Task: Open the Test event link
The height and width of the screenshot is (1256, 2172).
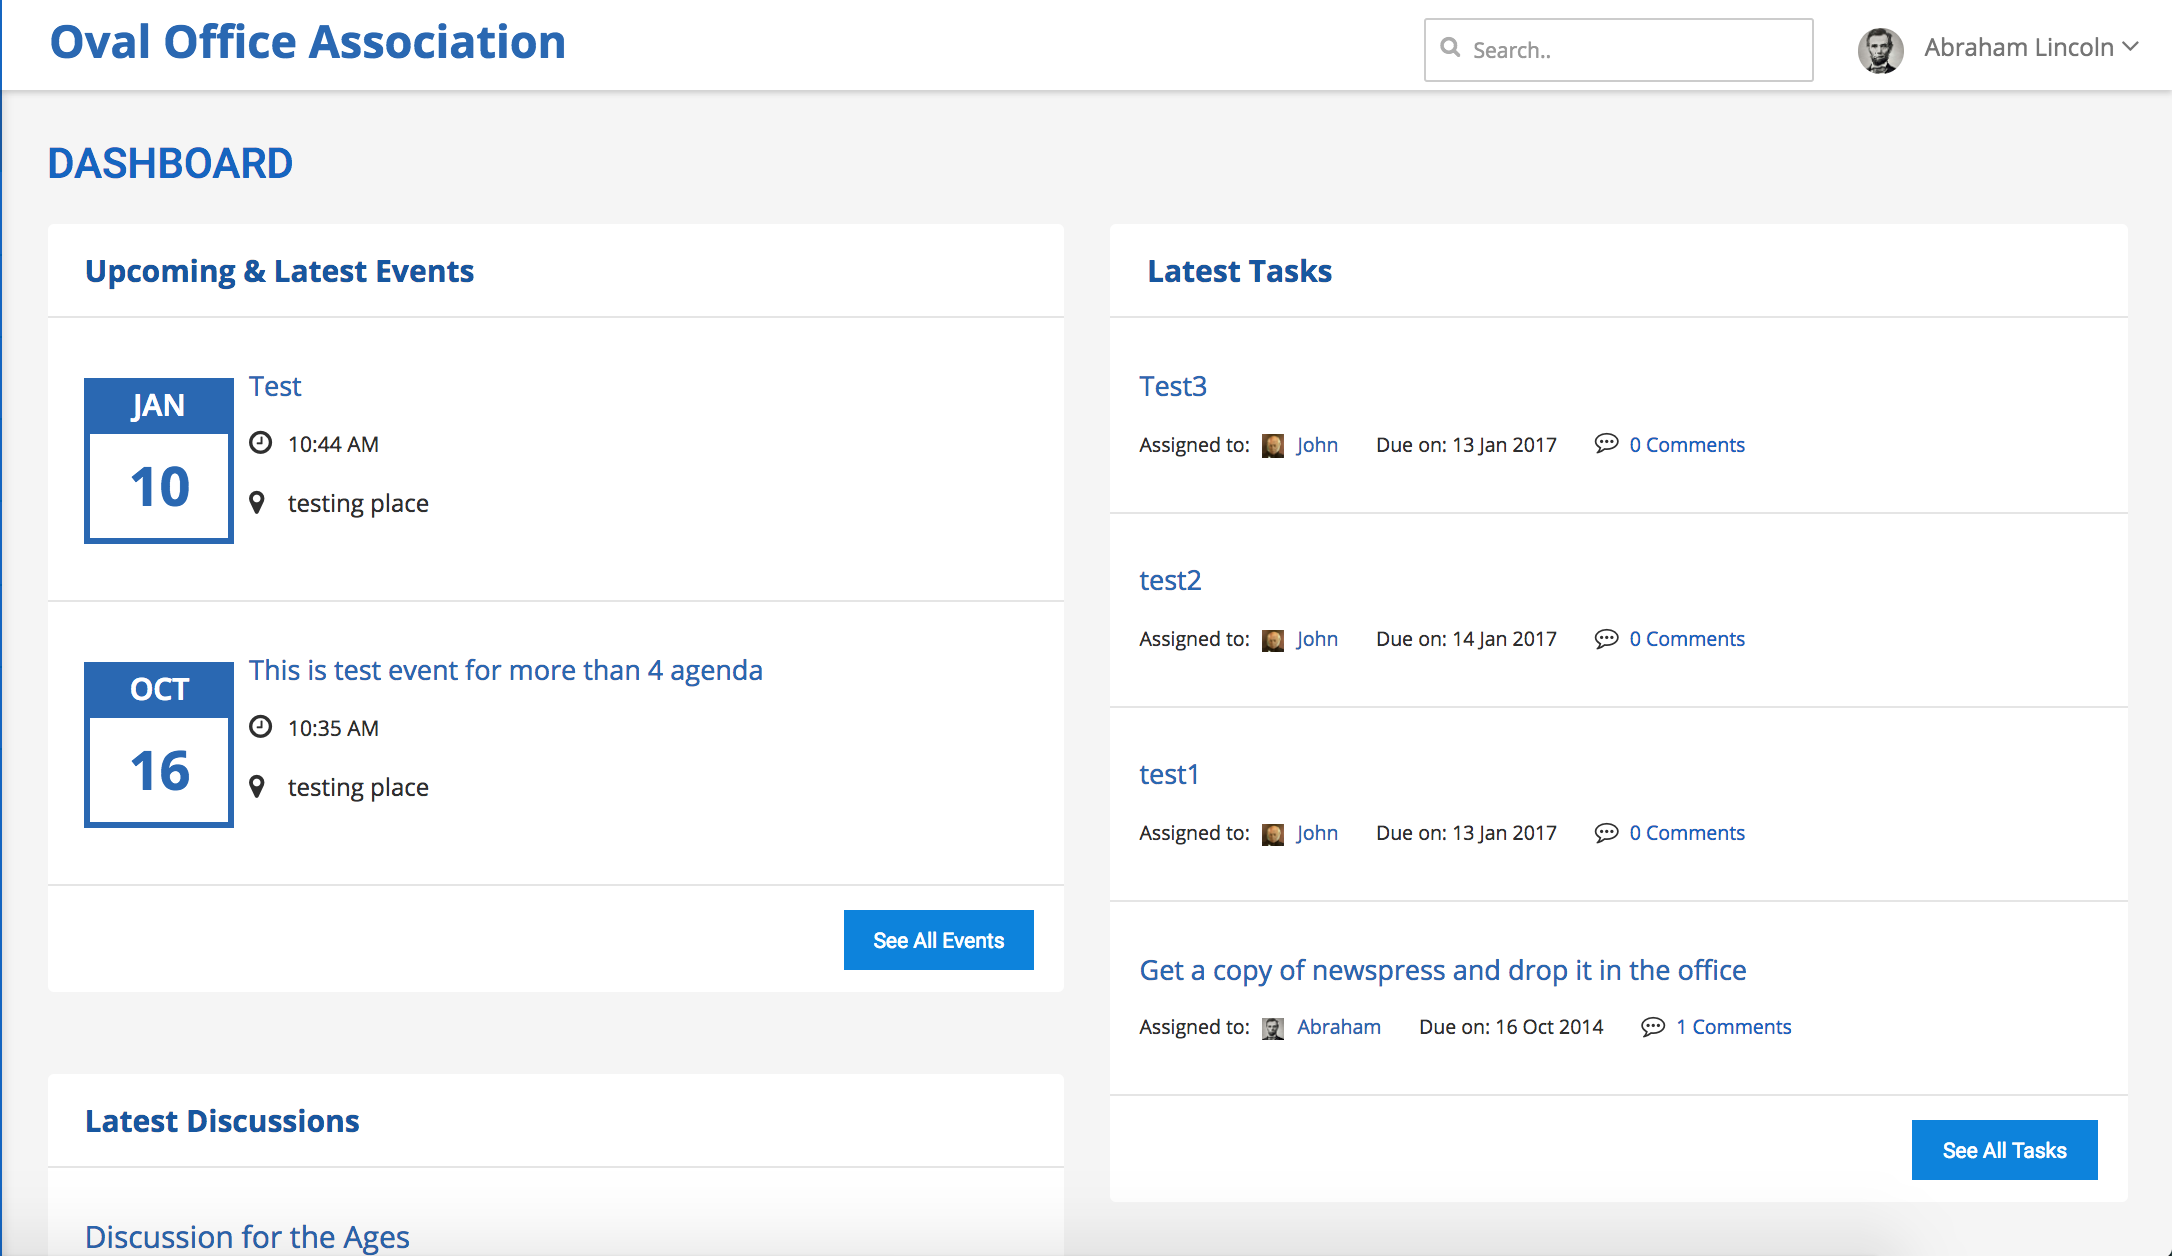Action: pos(275,386)
